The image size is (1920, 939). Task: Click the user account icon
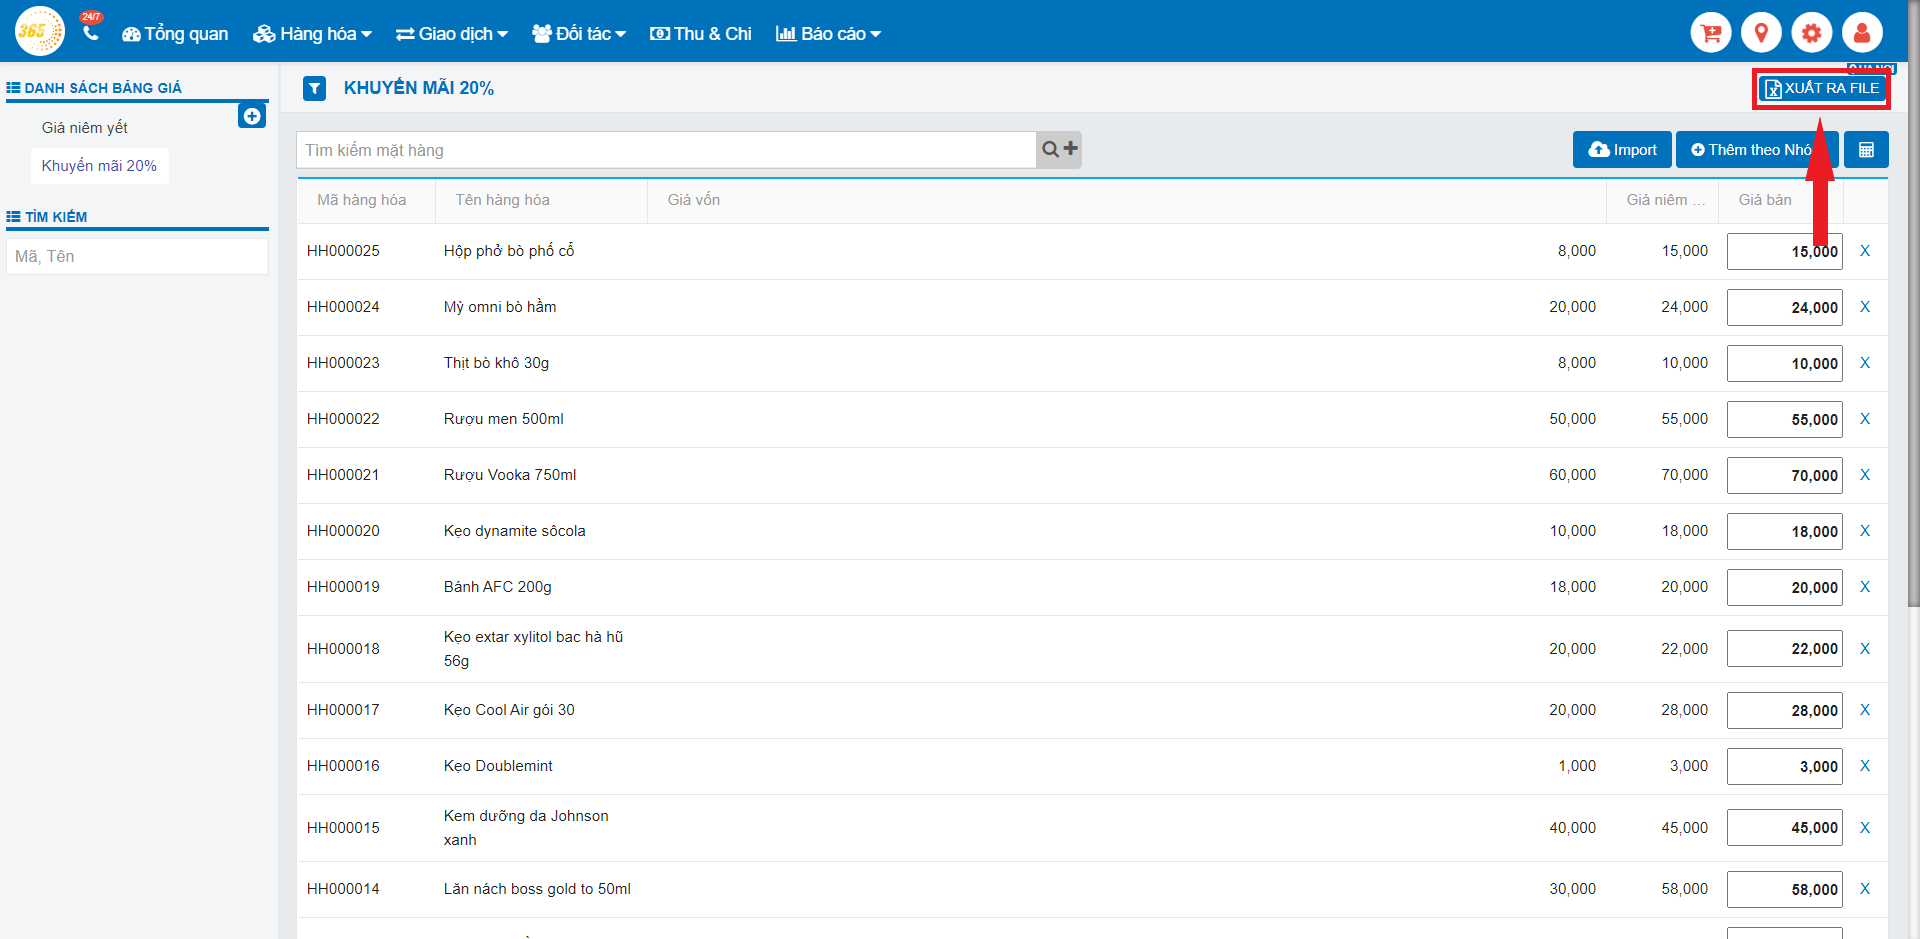(x=1861, y=33)
